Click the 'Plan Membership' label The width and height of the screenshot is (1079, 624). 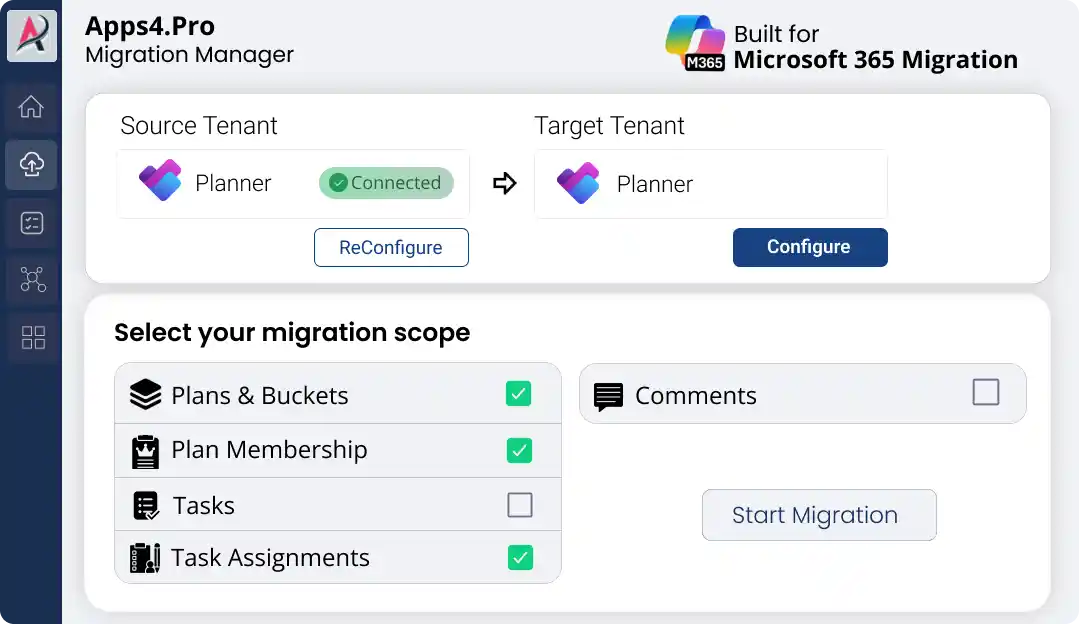pyautogui.click(x=269, y=450)
